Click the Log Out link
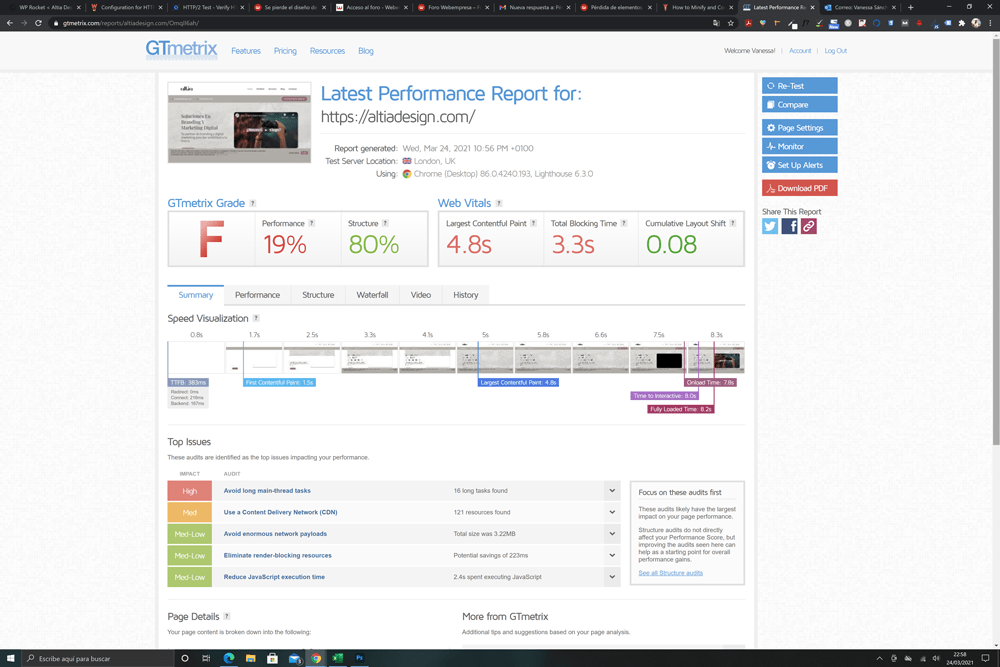Viewport: 1000px width, 667px height. click(x=835, y=51)
